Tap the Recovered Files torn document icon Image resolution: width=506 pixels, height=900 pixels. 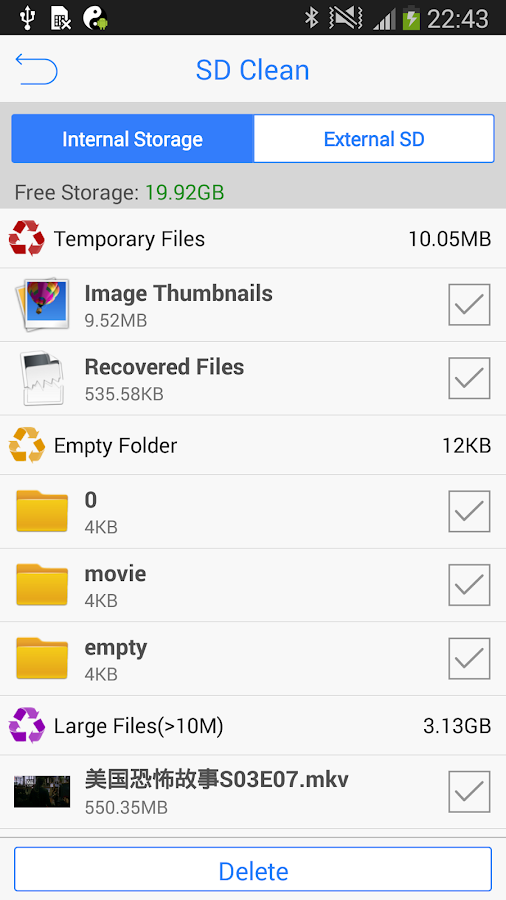(x=42, y=378)
